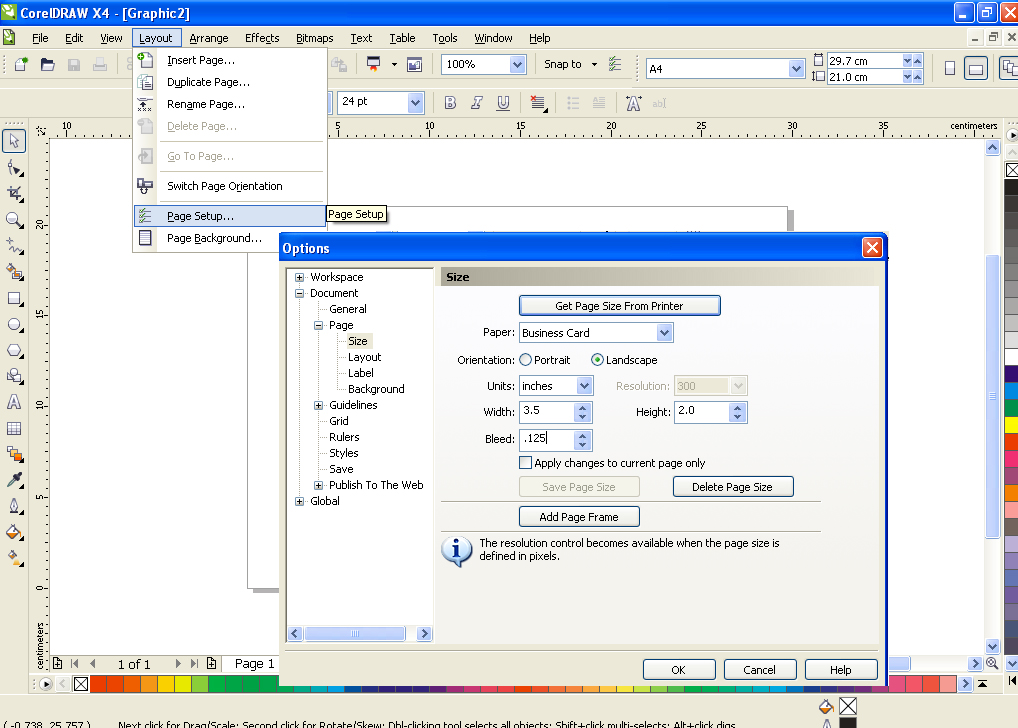Image resolution: width=1018 pixels, height=728 pixels.
Task: Select the Interactive Blend tool
Action: point(14,454)
